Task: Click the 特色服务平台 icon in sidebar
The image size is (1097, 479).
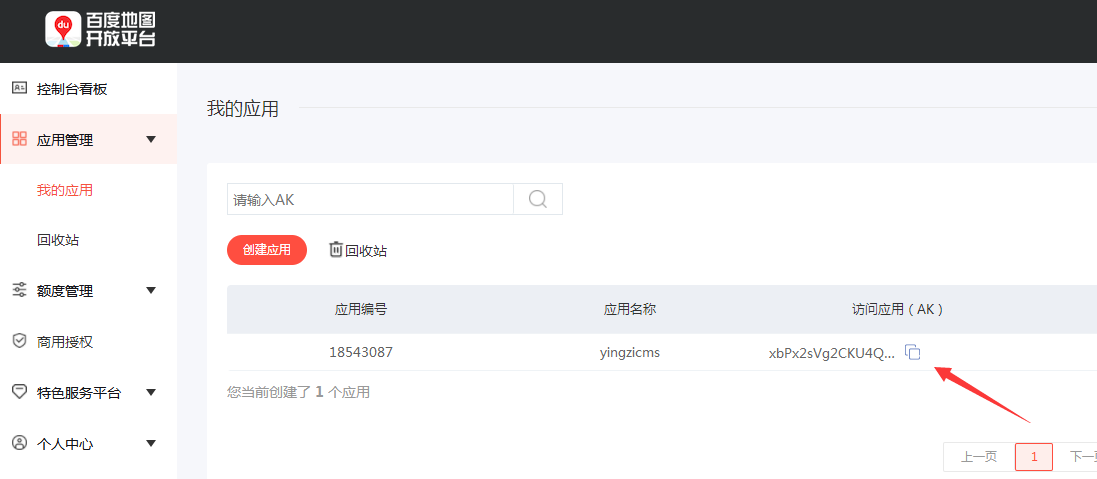Action: click(x=19, y=392)
